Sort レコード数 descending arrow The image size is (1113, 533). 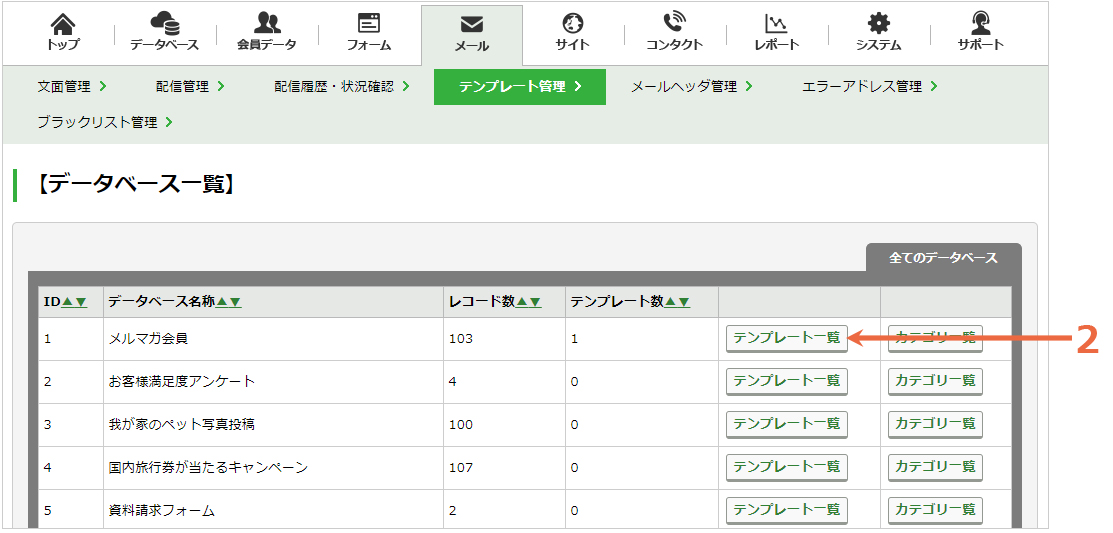click(535, 302)
